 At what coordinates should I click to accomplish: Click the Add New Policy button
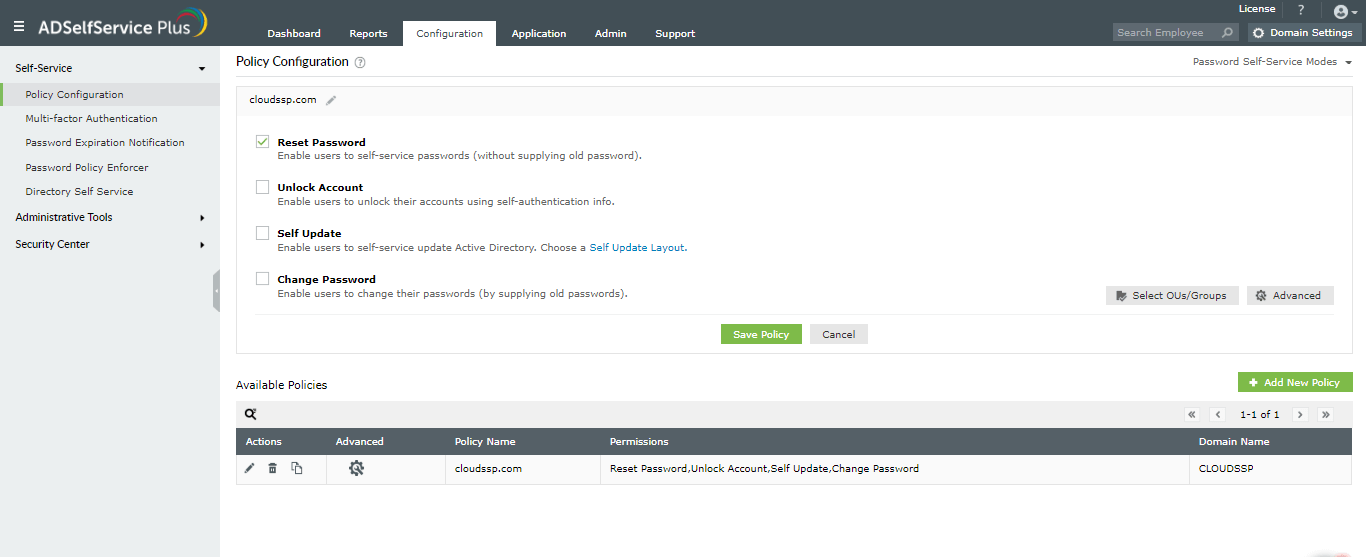pyautogui.click(x=1295, y=382)
